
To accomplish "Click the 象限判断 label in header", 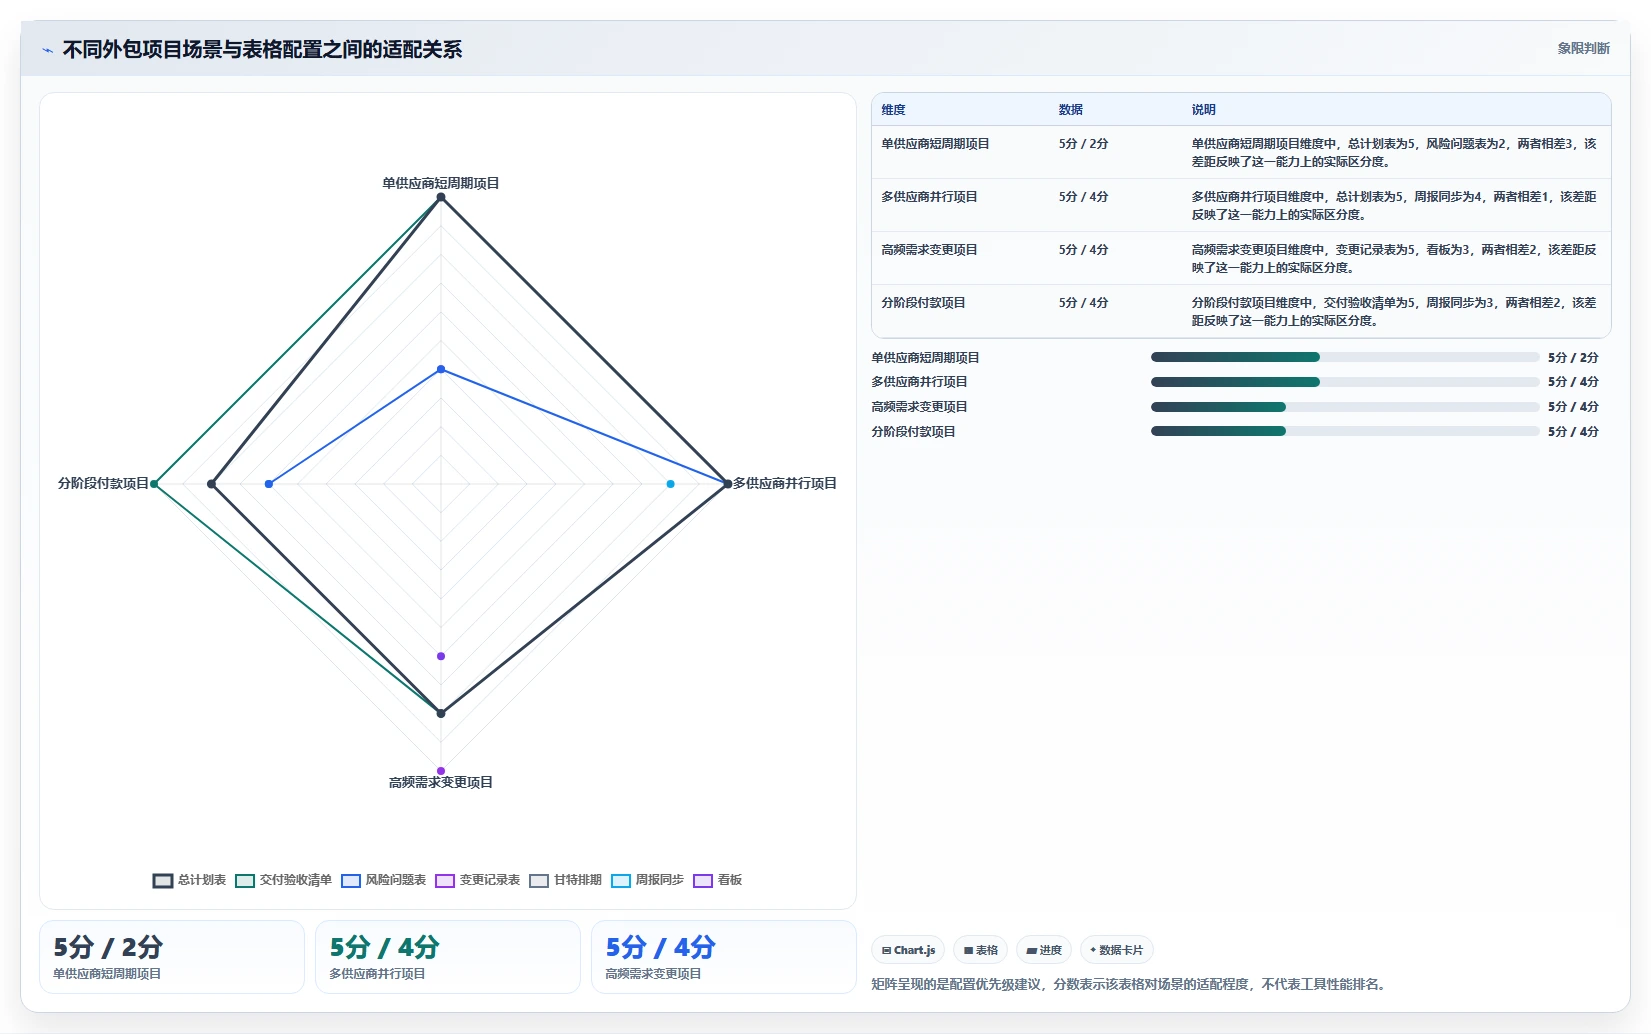I will pos(1583,48).
